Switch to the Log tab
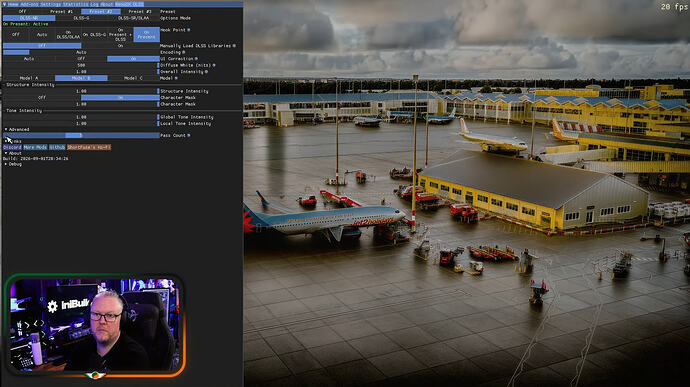 [94, 4]
